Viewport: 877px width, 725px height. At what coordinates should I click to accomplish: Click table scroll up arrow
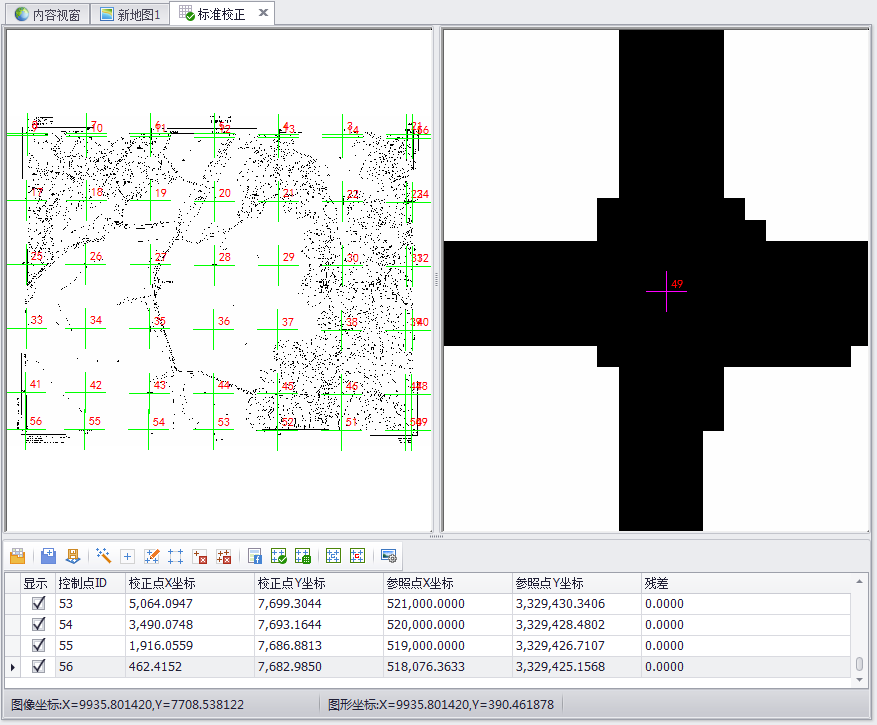[x=859, y=581]
